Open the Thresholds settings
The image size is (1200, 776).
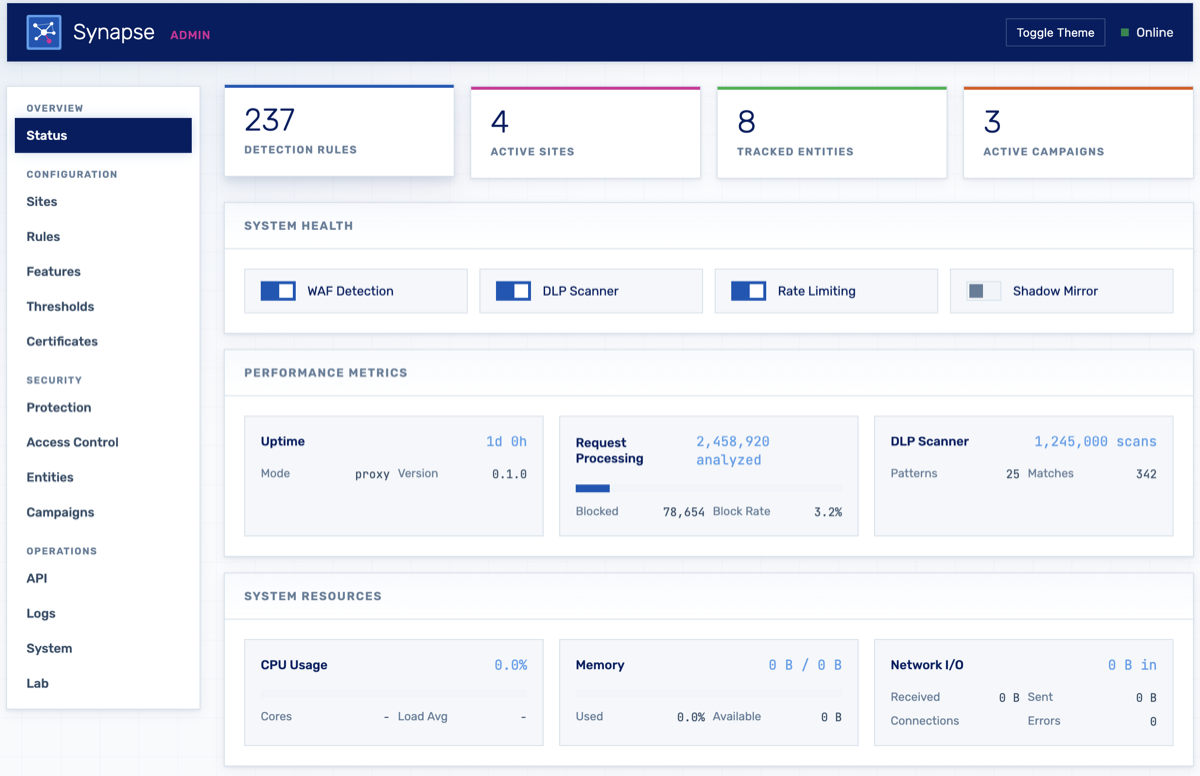click(59, 306)
